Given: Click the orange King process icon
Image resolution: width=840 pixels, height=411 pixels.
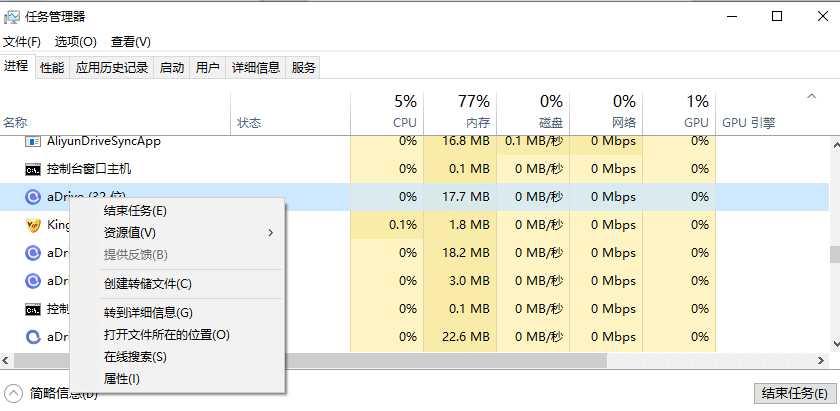Looking at the screenshot, I should coord(32,225).
